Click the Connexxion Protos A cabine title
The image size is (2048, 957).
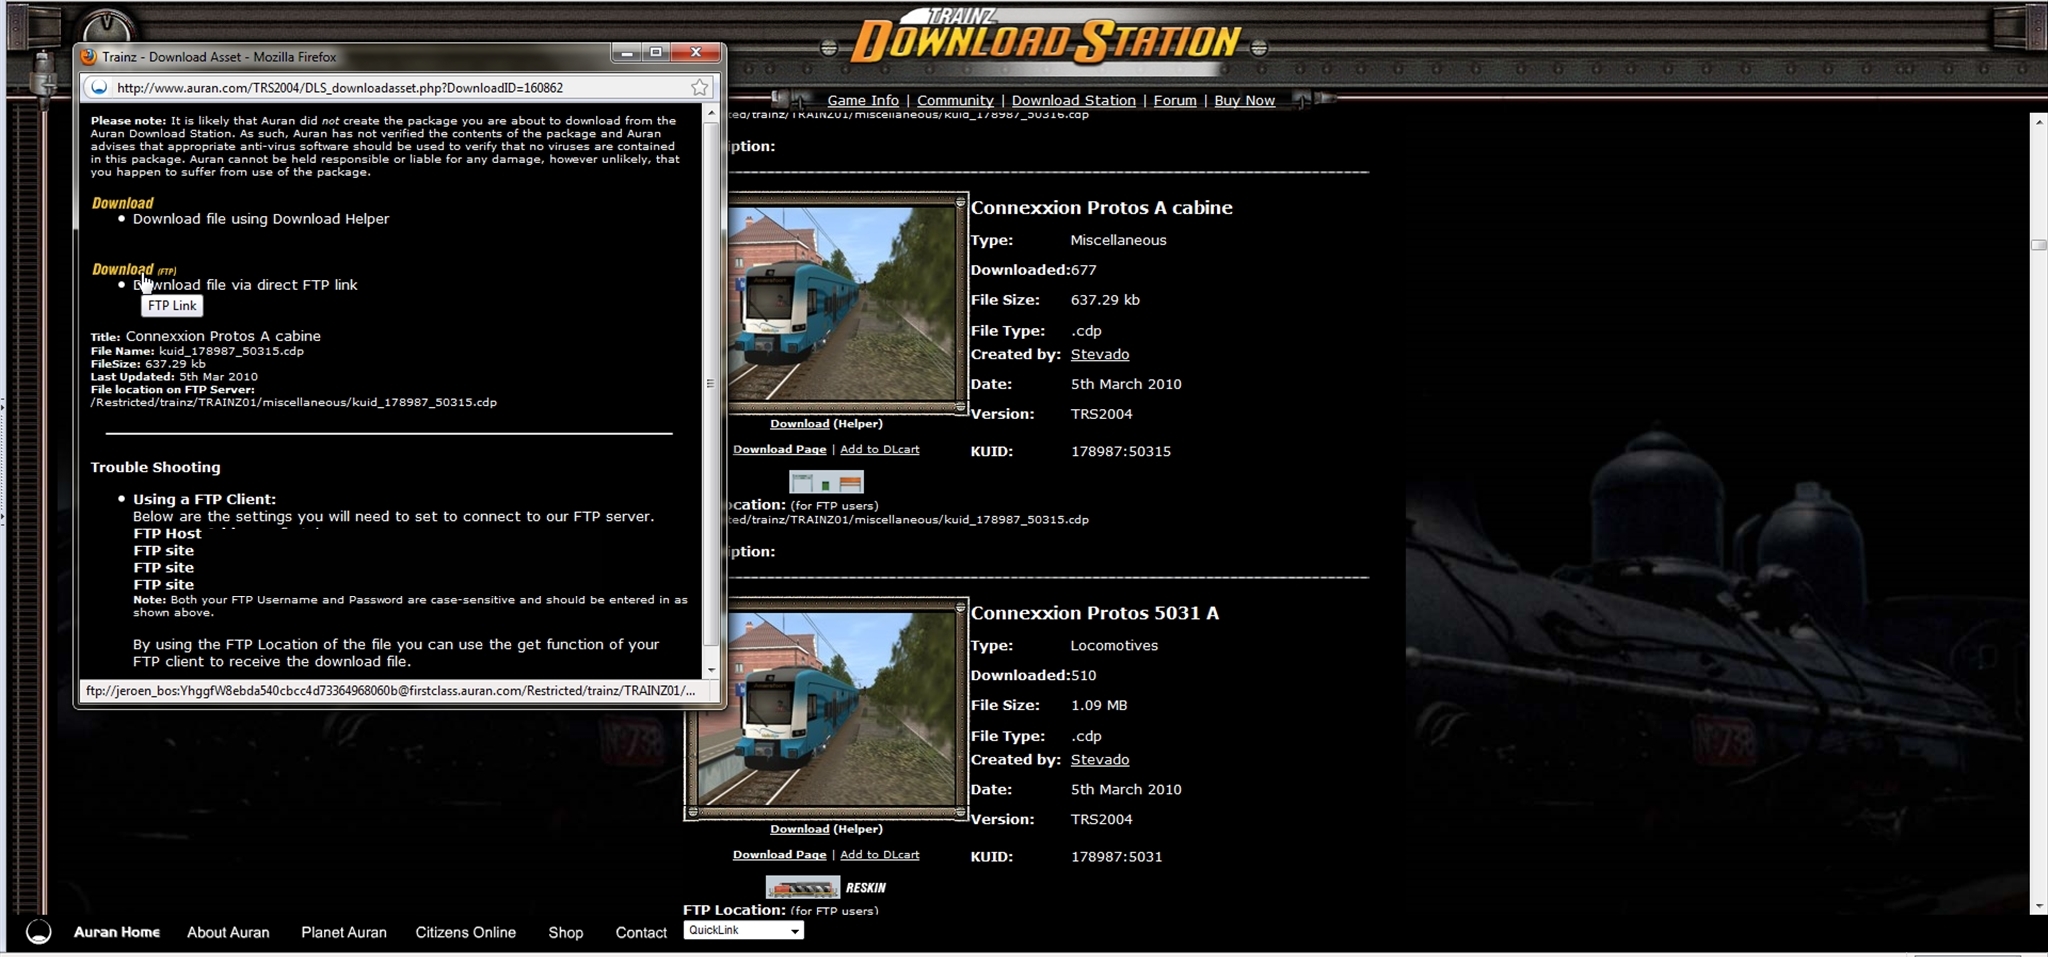[1102, 208]
